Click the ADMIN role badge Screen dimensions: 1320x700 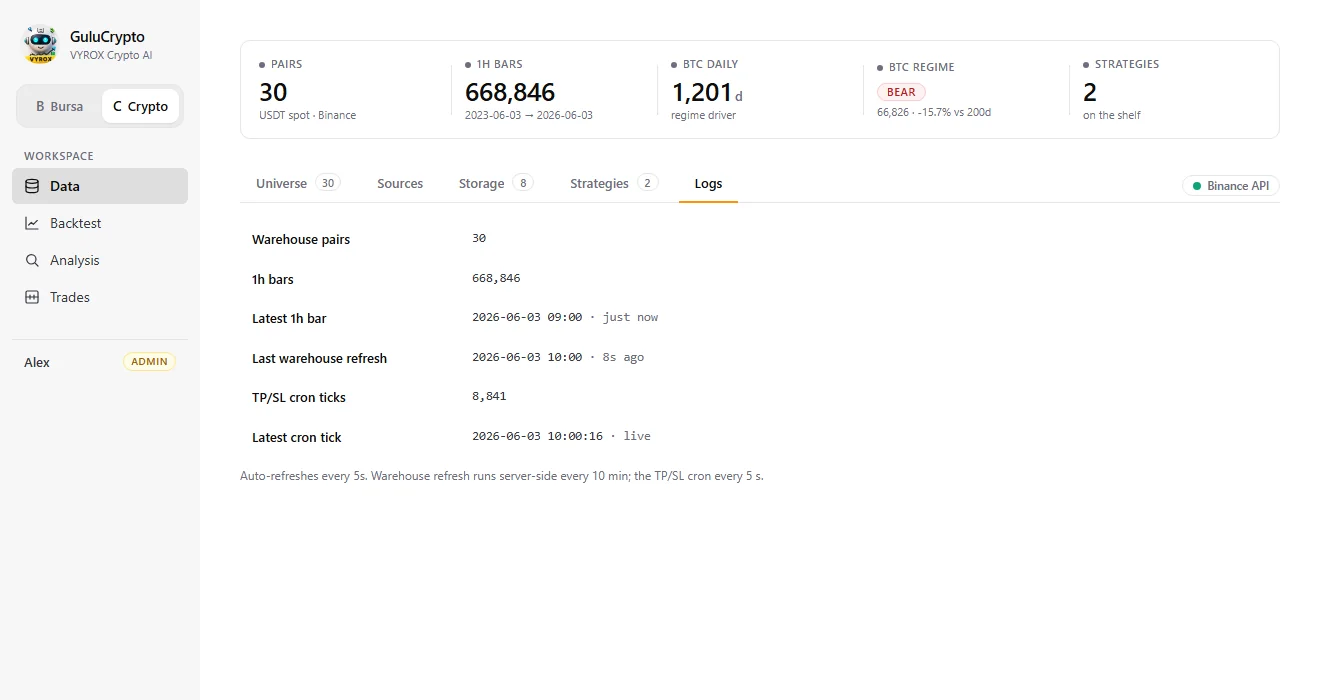[x=149, y=362]
